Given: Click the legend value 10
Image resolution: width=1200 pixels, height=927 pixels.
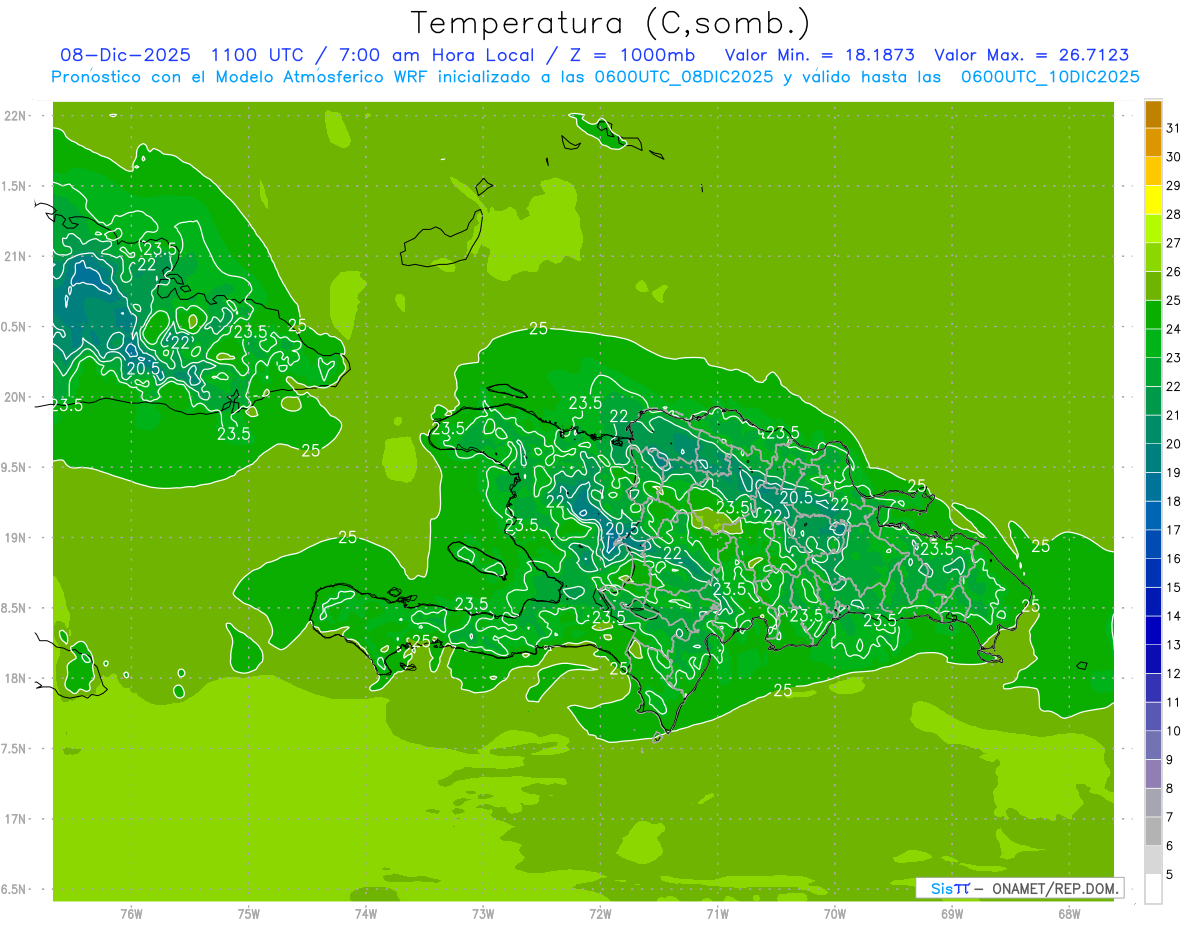Looking at the screenshot, I should [x=1174, y=731].
